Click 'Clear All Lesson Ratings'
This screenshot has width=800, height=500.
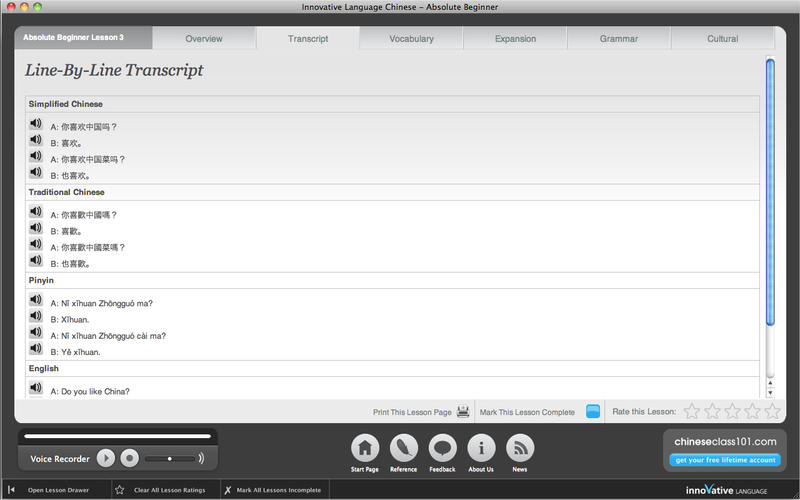tap(169, 490)
